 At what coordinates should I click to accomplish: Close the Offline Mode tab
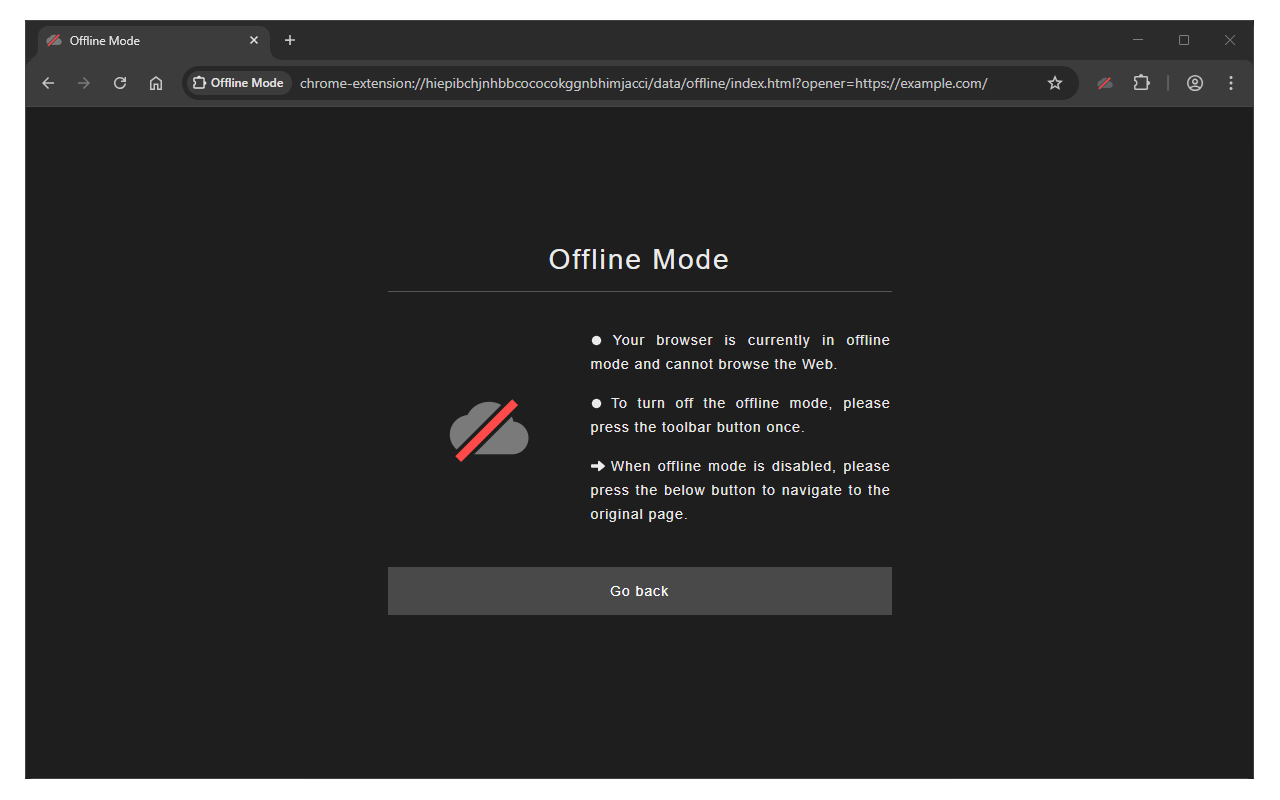pyautogui.click(x=254, y=40)
